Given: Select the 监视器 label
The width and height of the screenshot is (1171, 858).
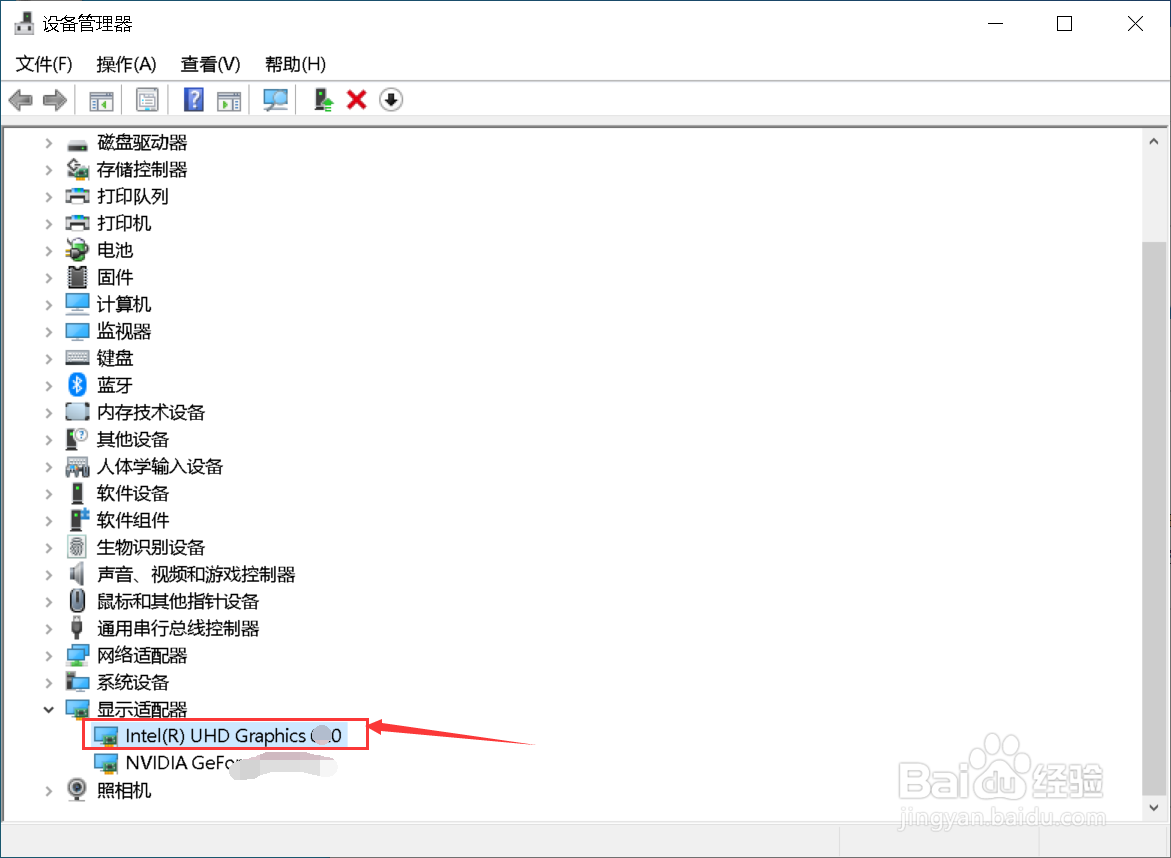Looking at the screenshot, I should [x=124, y=331].
